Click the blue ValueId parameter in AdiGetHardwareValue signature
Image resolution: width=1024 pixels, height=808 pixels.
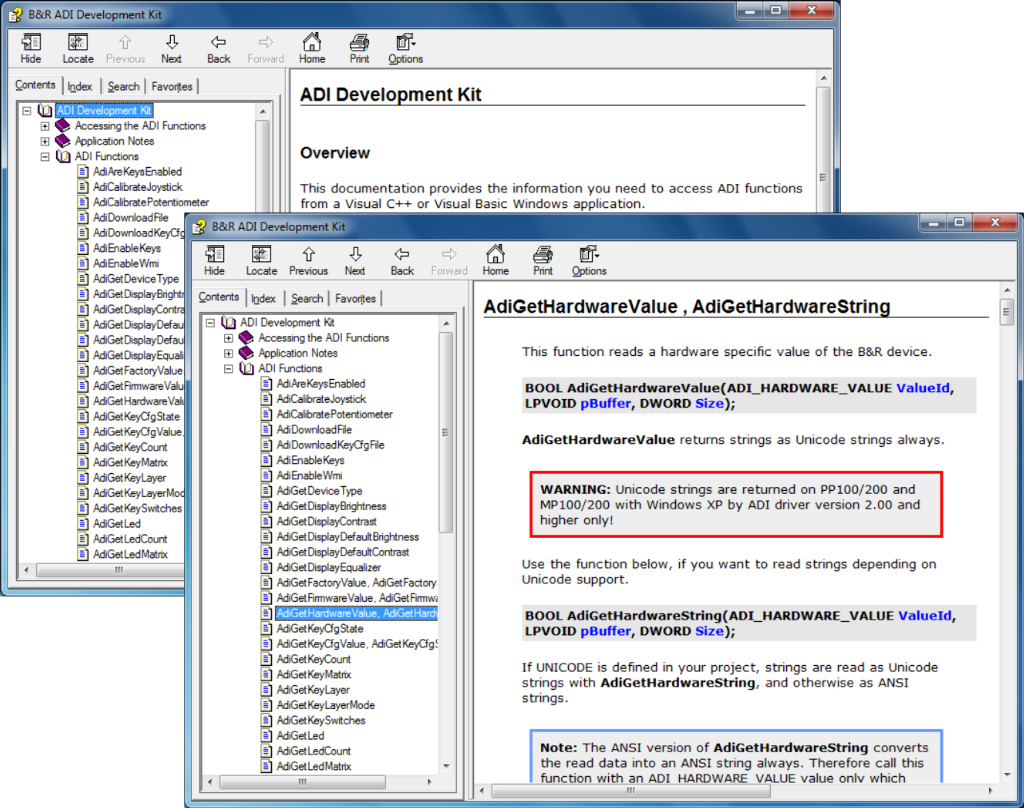click(x=923, y=388)
